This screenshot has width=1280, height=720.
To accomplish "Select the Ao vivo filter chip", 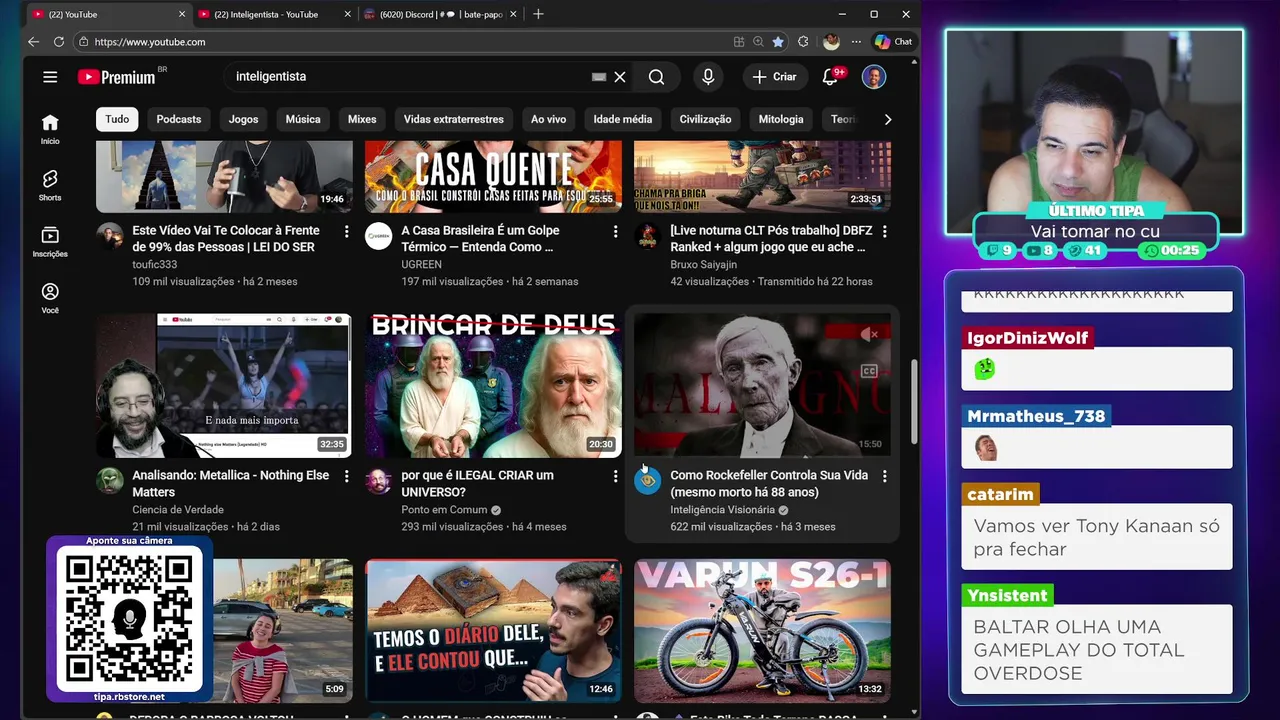I will [x=548, y=119].
